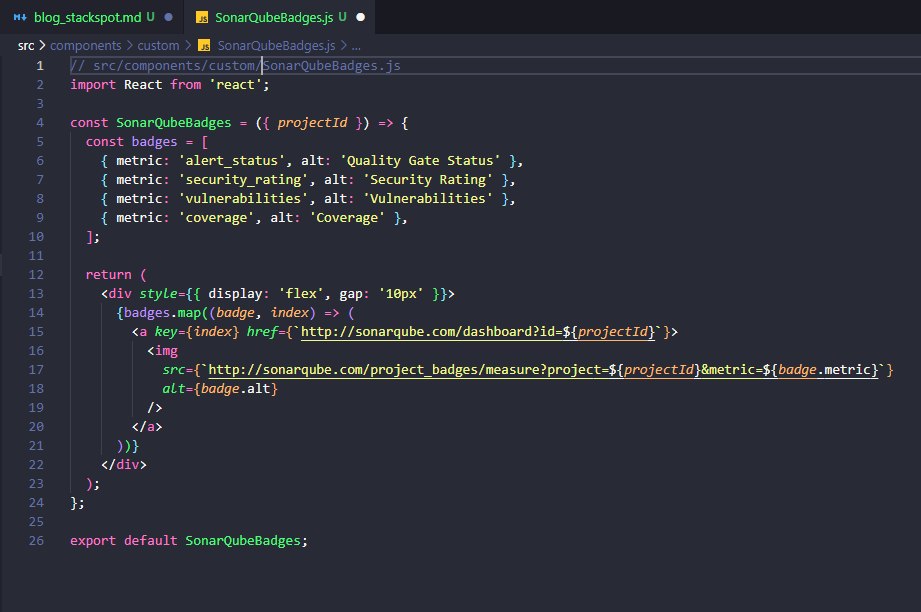Click the 'return' keyword on line 12
The image size is (921, 612).
click(109, 274)
